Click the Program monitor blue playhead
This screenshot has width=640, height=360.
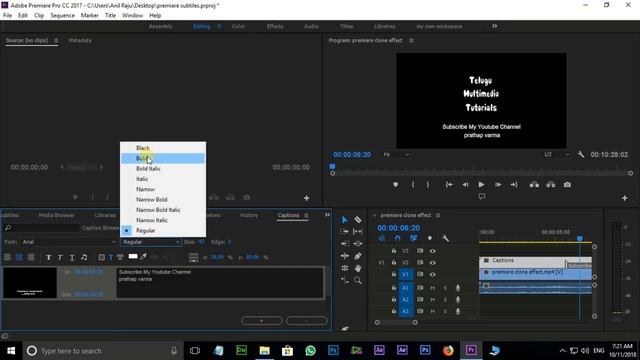332,167
